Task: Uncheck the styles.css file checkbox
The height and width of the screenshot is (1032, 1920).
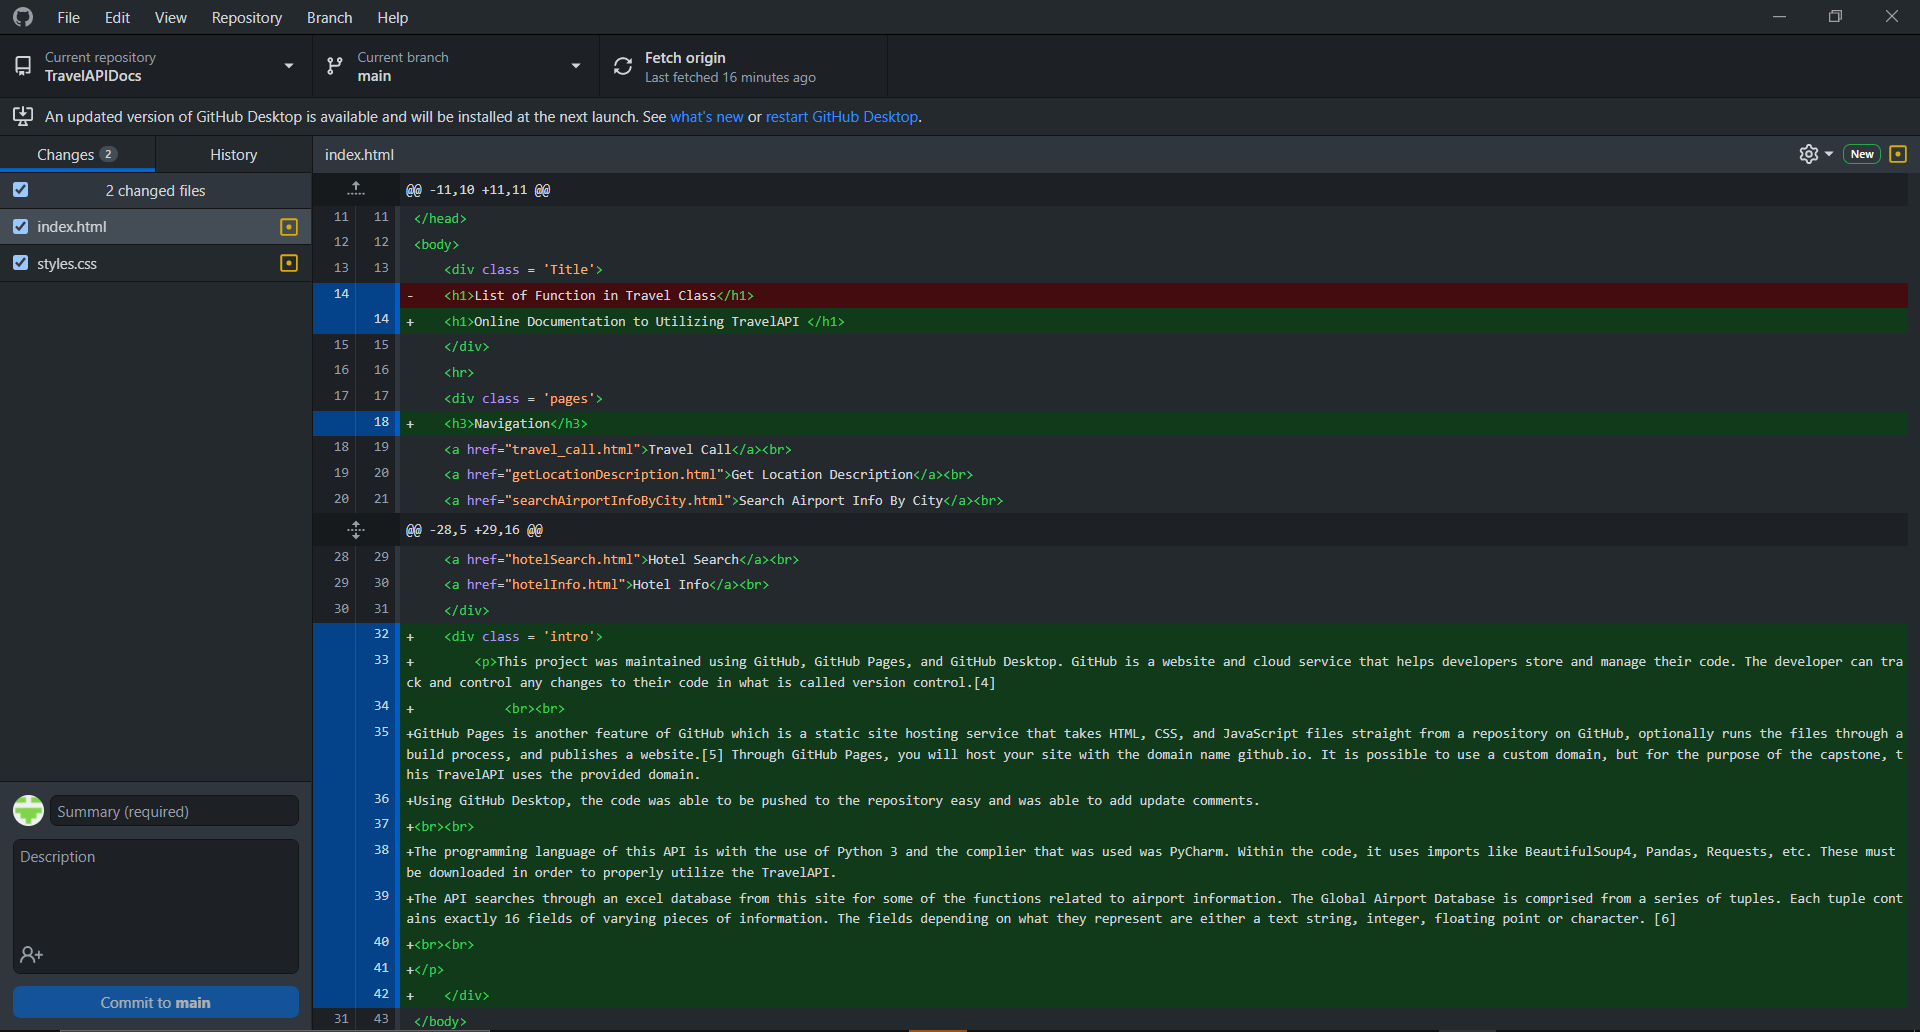Action: point(20,263)
